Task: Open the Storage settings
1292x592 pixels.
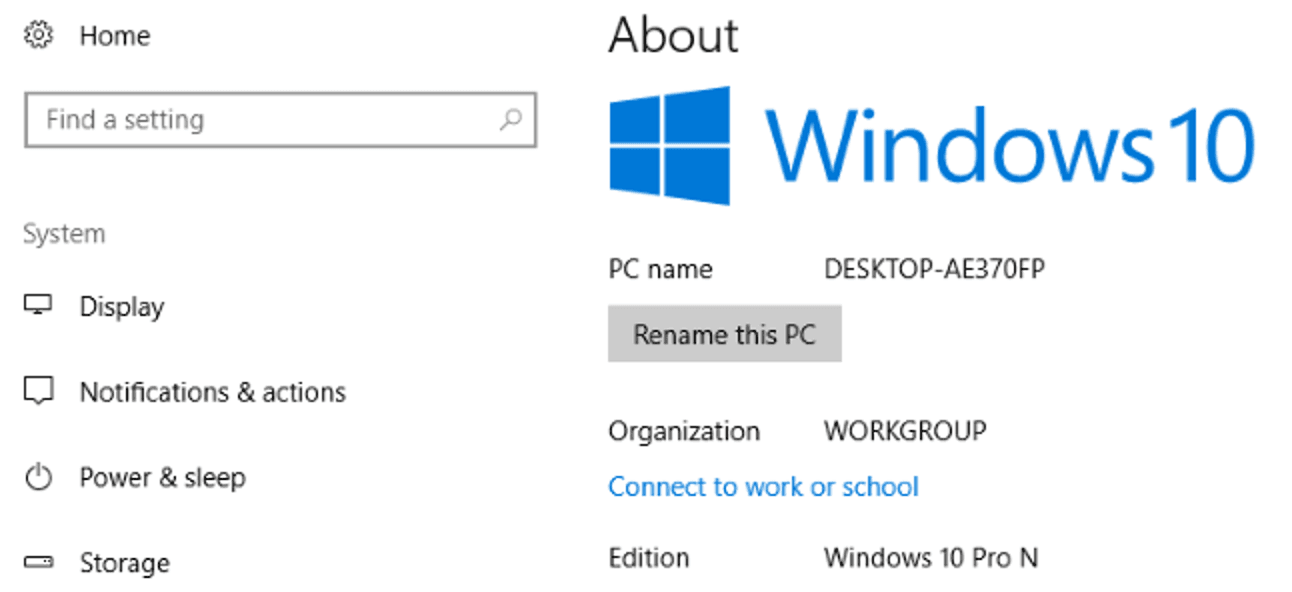Action: click(x=125, y=563)
